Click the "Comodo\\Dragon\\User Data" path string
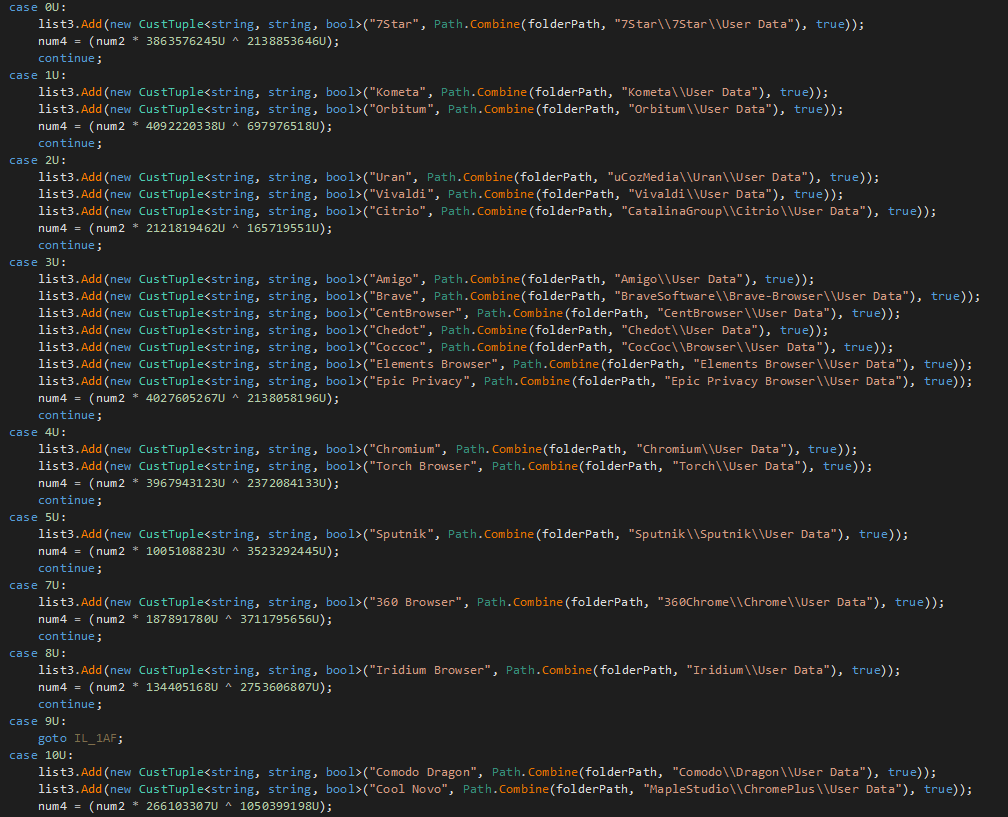1008x817 pixels. click(x=769, y=773)
